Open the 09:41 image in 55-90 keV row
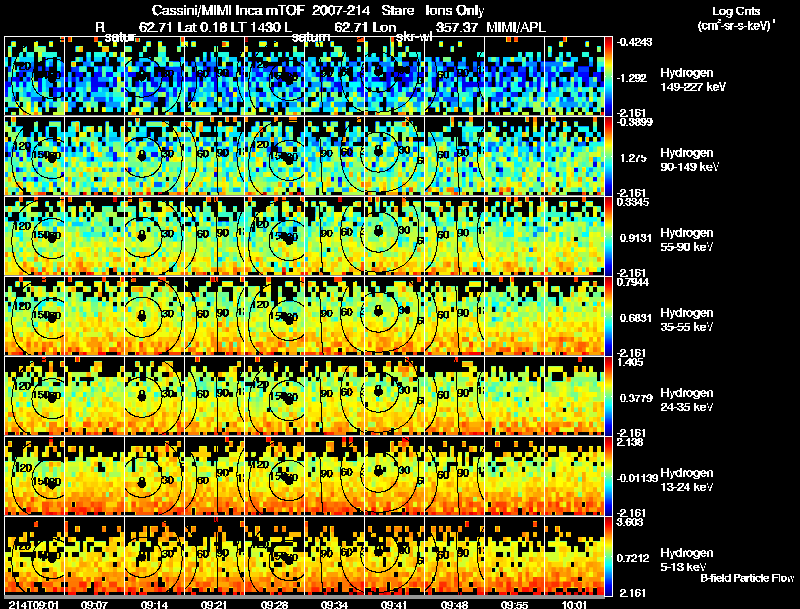The image size is (800, 609). pos(394,236)
